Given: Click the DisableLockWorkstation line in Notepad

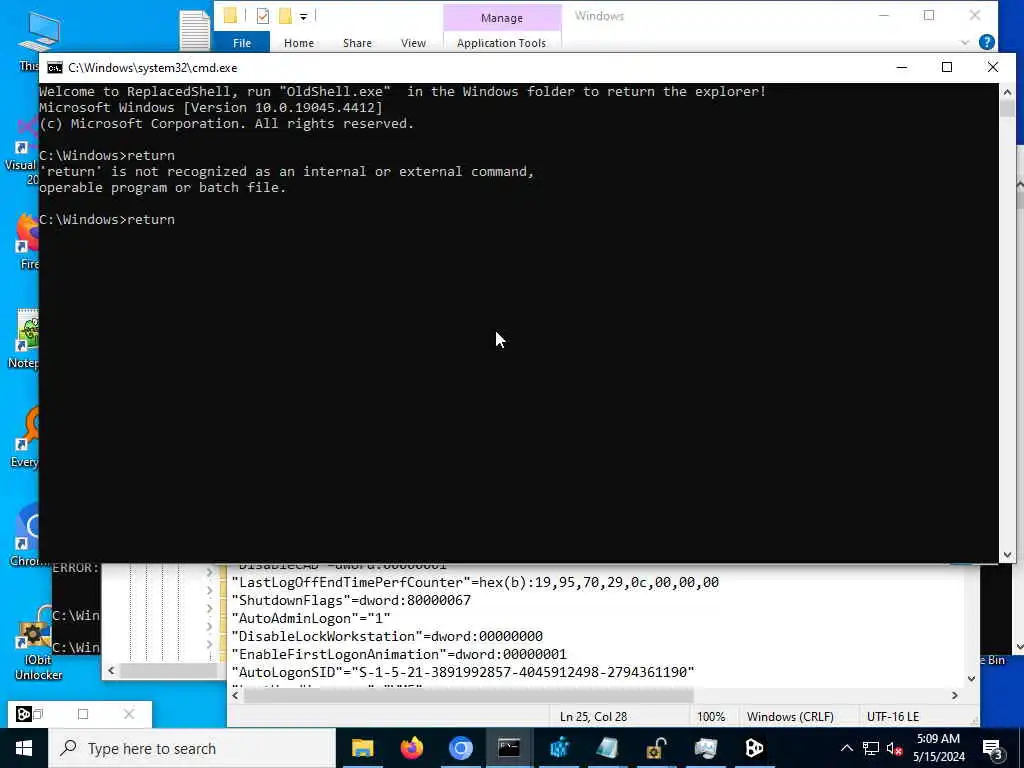Looking at the screenshot, I should 387,636.
